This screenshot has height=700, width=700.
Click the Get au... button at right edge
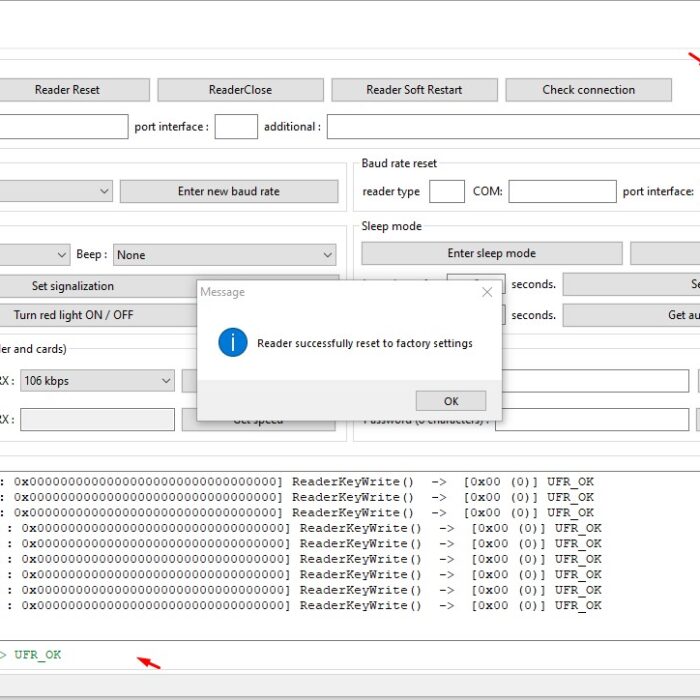coord(631,315)
